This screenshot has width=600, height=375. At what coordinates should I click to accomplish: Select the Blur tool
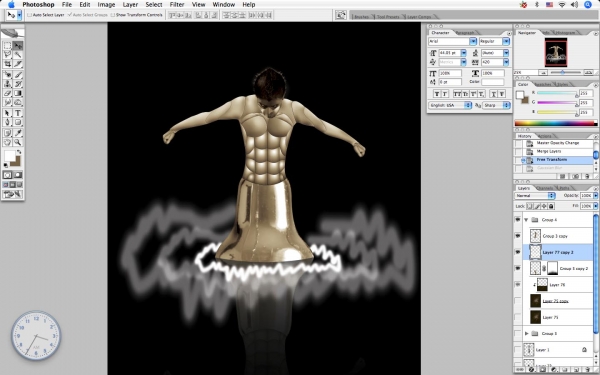(x=7, y=102)
